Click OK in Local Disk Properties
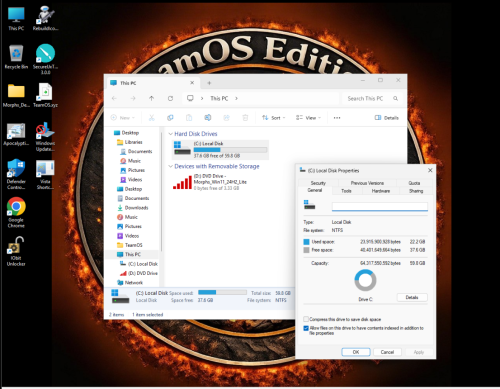Image resolution: width=500 pixels, height=389 pixels. (356, 352)
